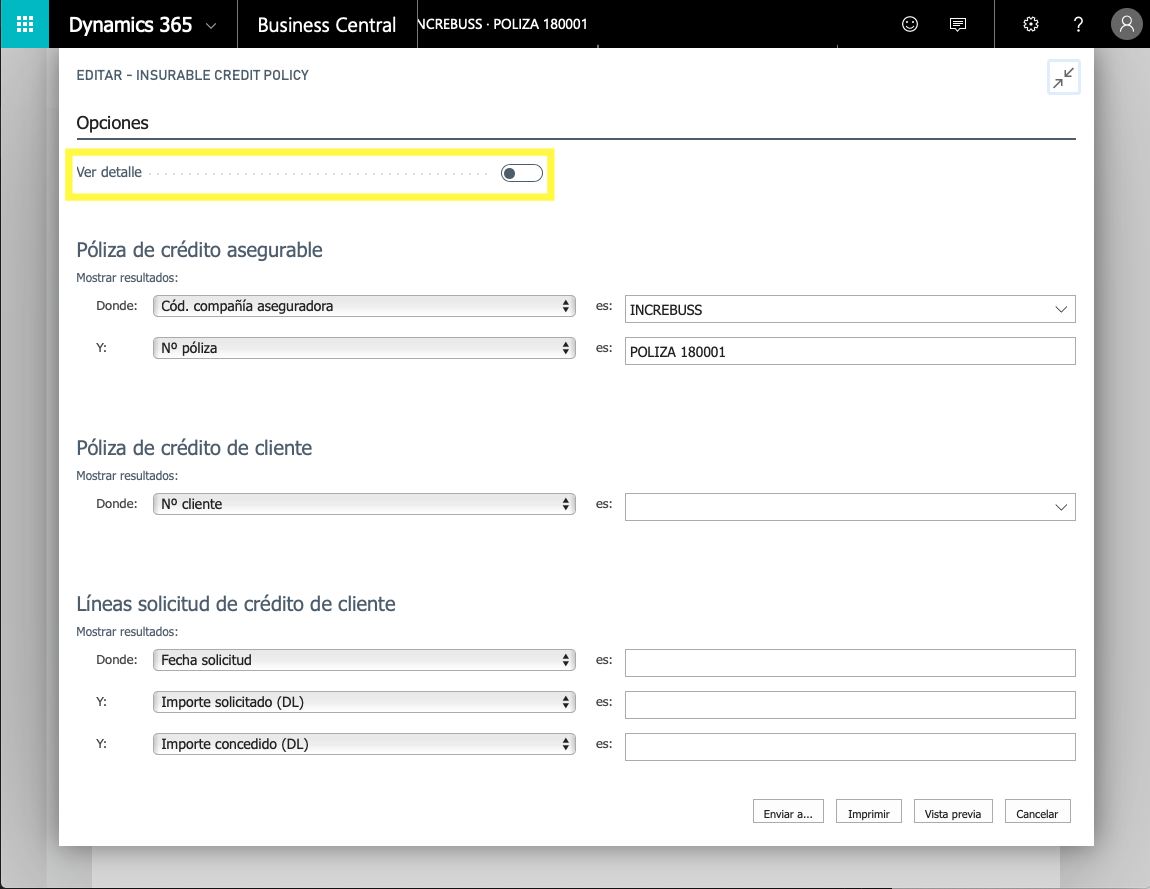Open the app launcher waffle icon
The height and width of the screenshot is (889, 1150).
[24, 24]
